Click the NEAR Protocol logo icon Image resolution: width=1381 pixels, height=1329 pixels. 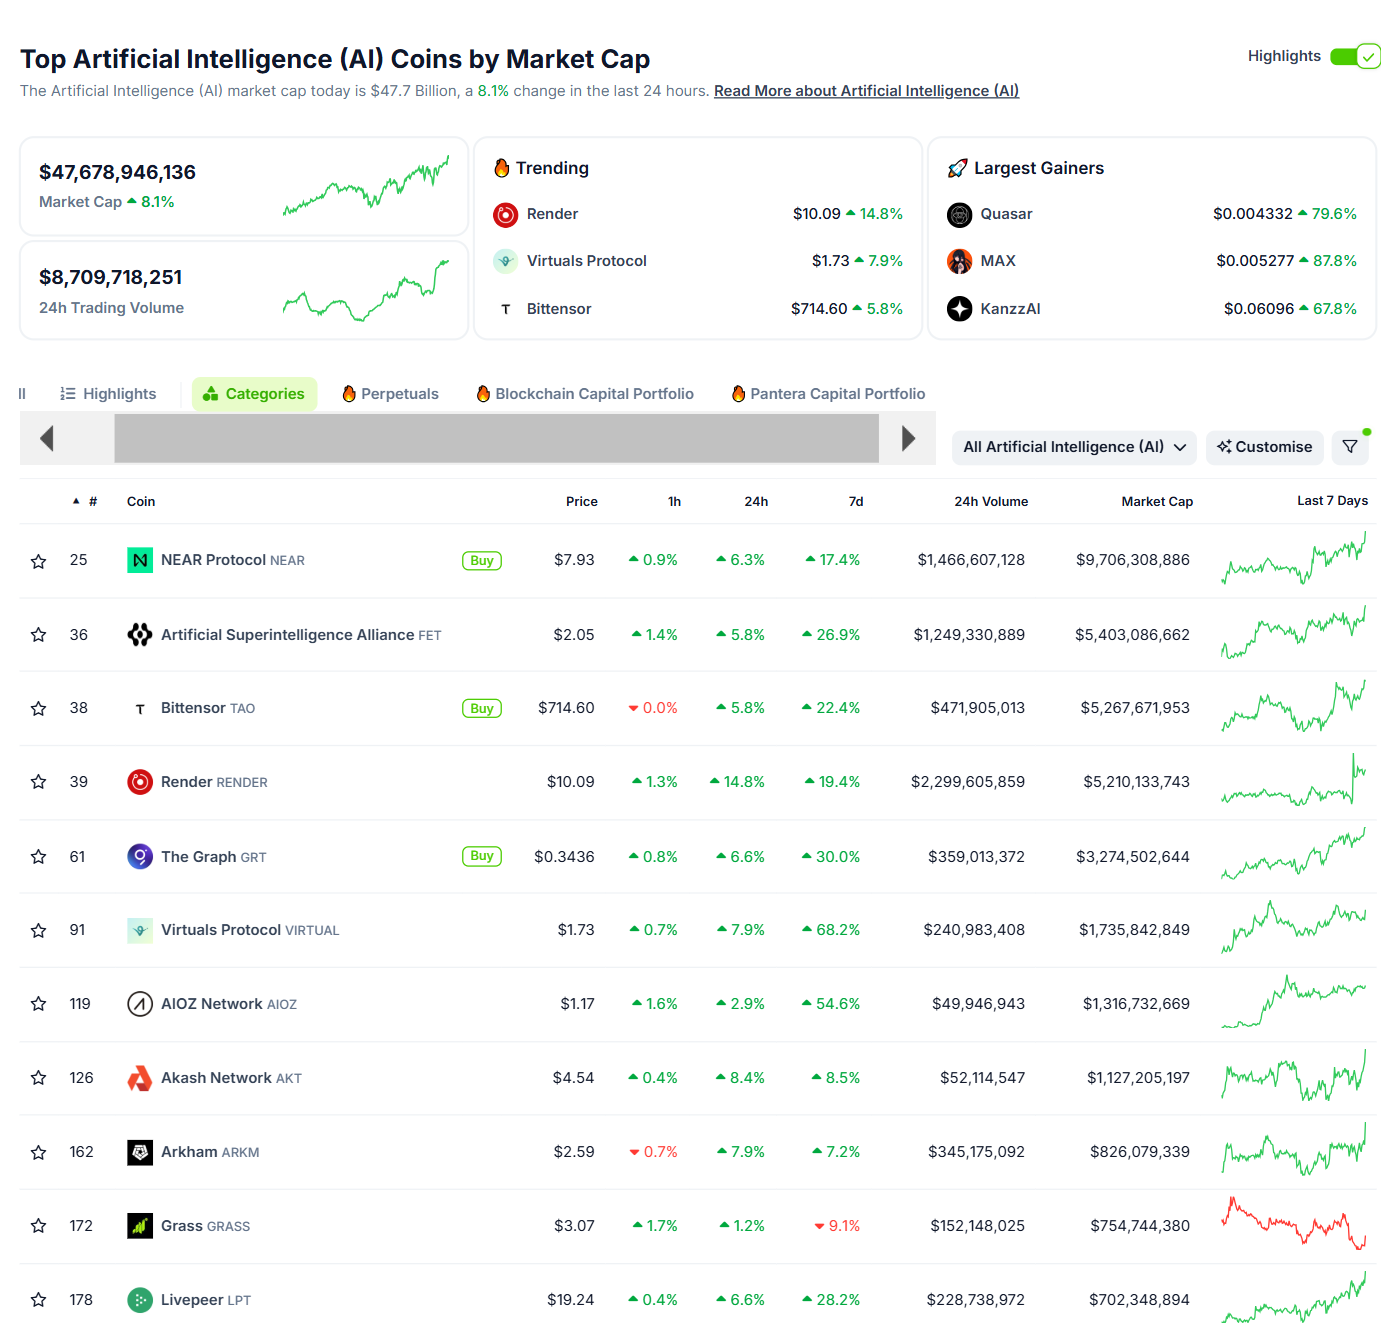(x=140, y=560)
